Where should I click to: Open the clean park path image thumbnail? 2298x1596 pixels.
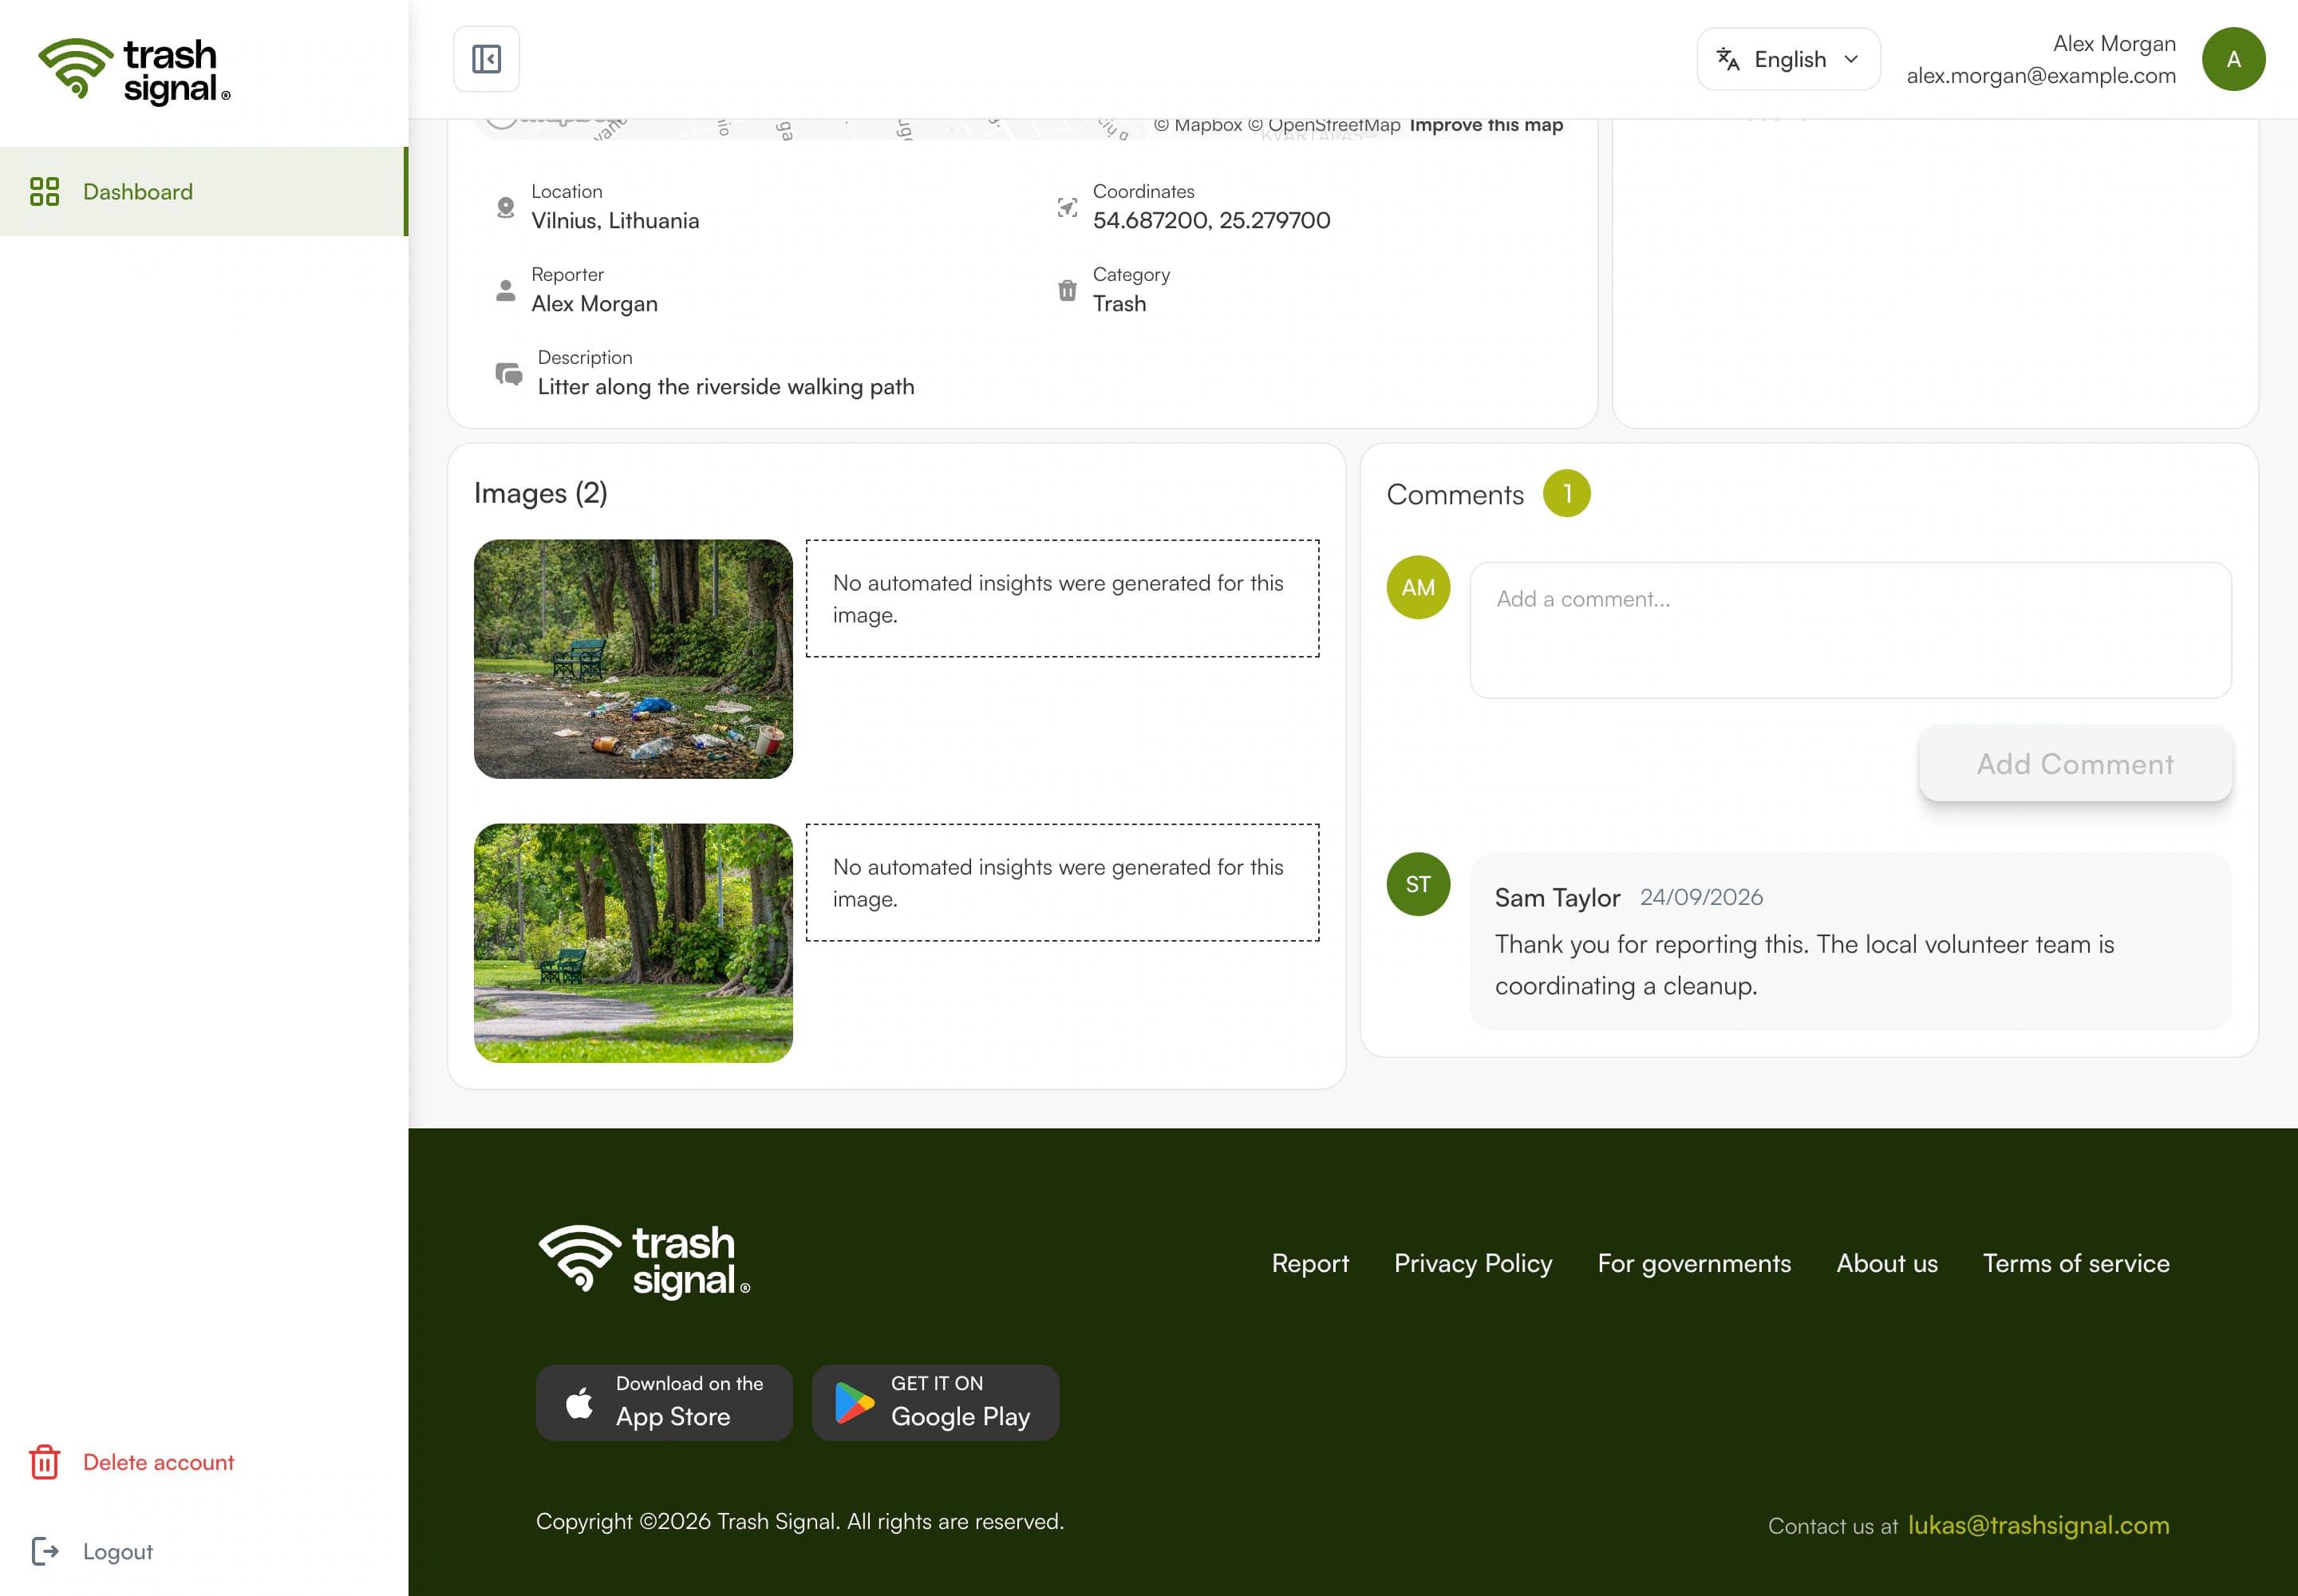click(633, 943)
